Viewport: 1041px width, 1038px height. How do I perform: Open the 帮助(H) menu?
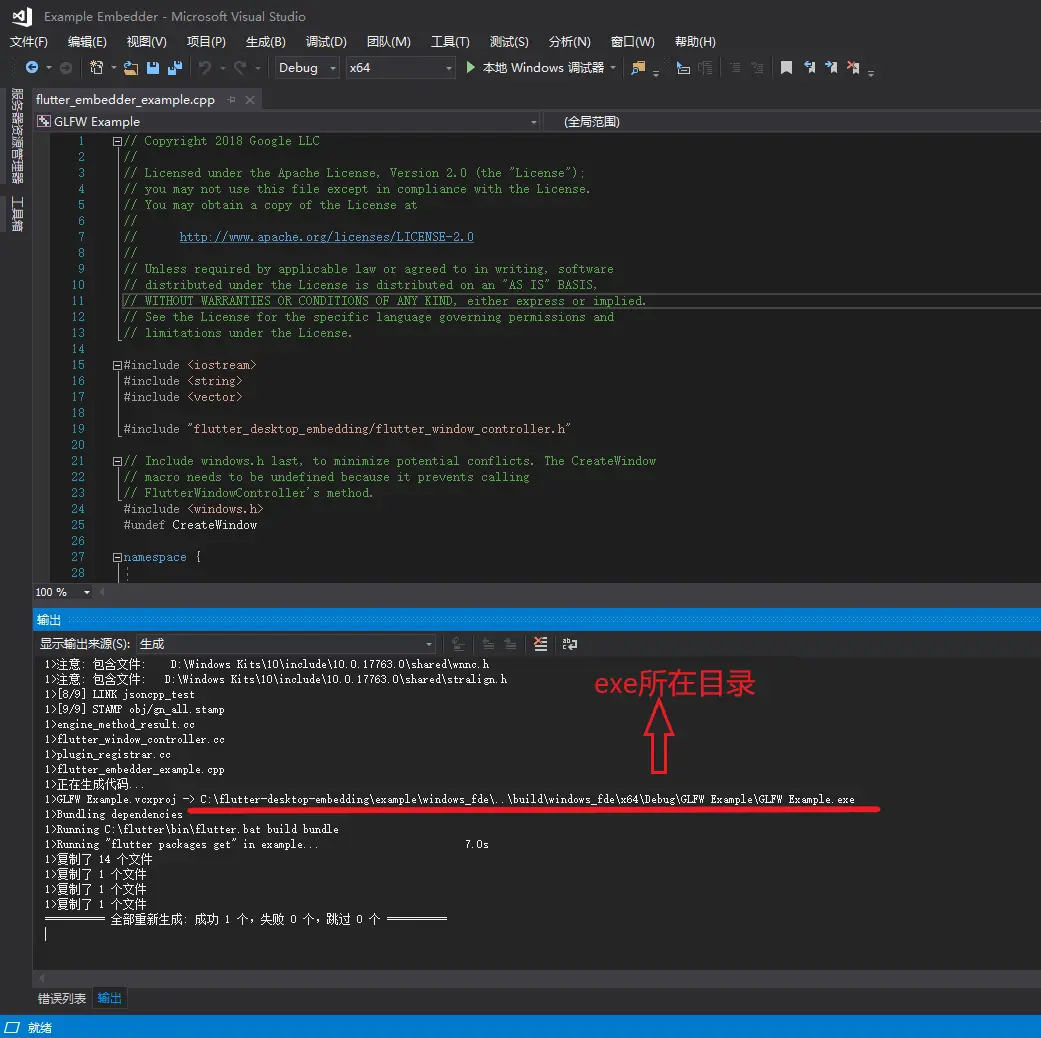[695, 42]
